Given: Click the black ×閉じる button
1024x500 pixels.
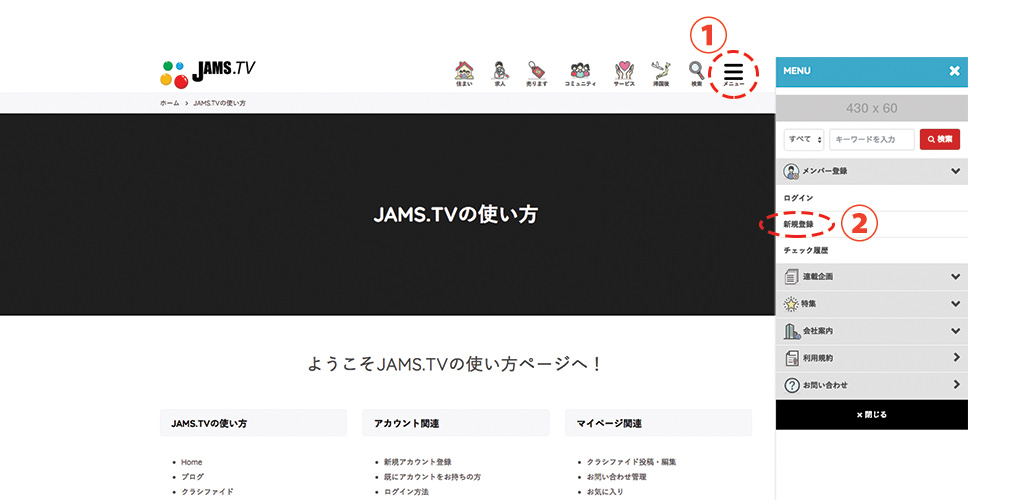Looking at the screenshot, I should 871,414.
